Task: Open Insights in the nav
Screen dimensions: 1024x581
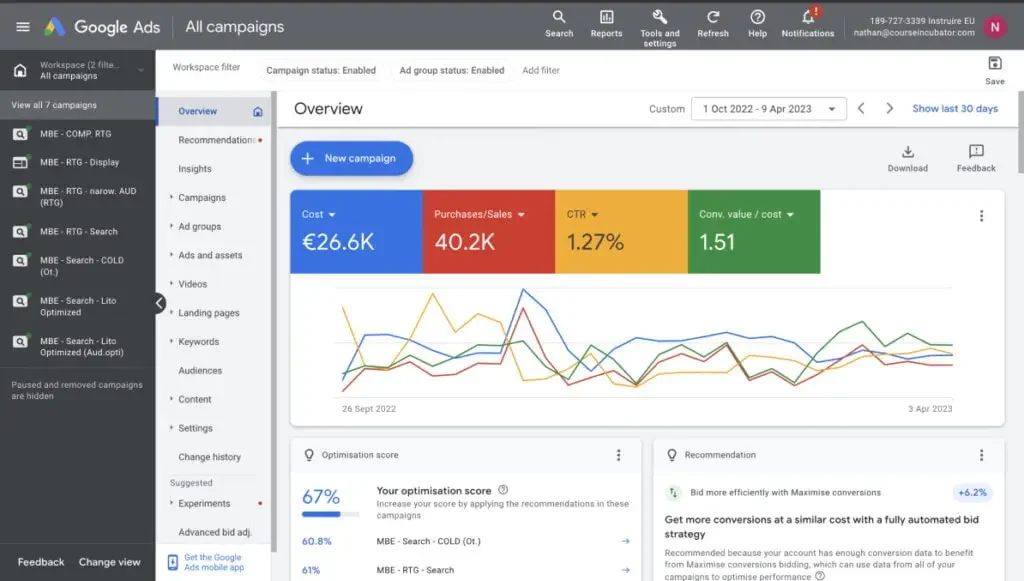Action: click(x=195, y=169)
